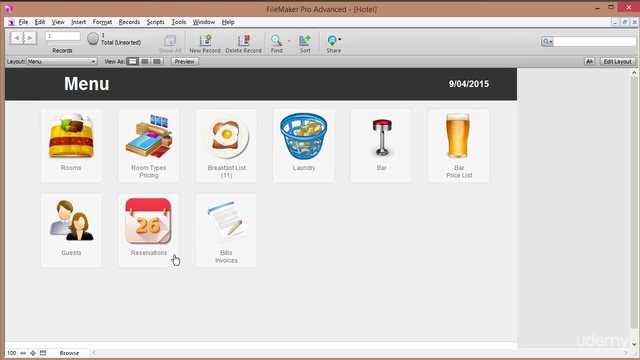Open the Bills Invoices document icon

click(227, 221)
